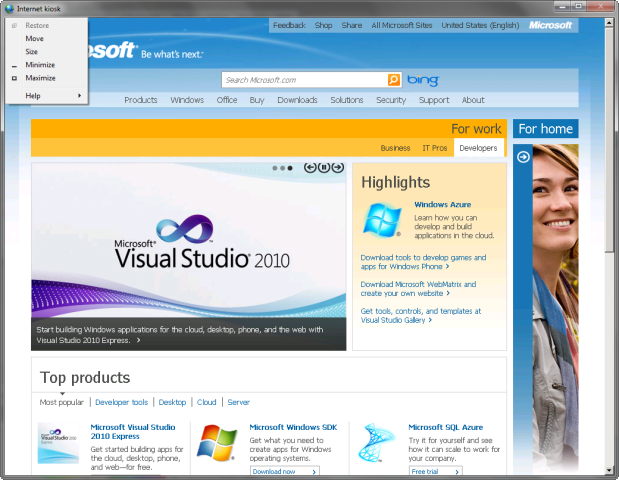619x480 pixels.
Task: Open Visual Studio Gallery link
Action: pyautogui.click(x=421, y=315)
